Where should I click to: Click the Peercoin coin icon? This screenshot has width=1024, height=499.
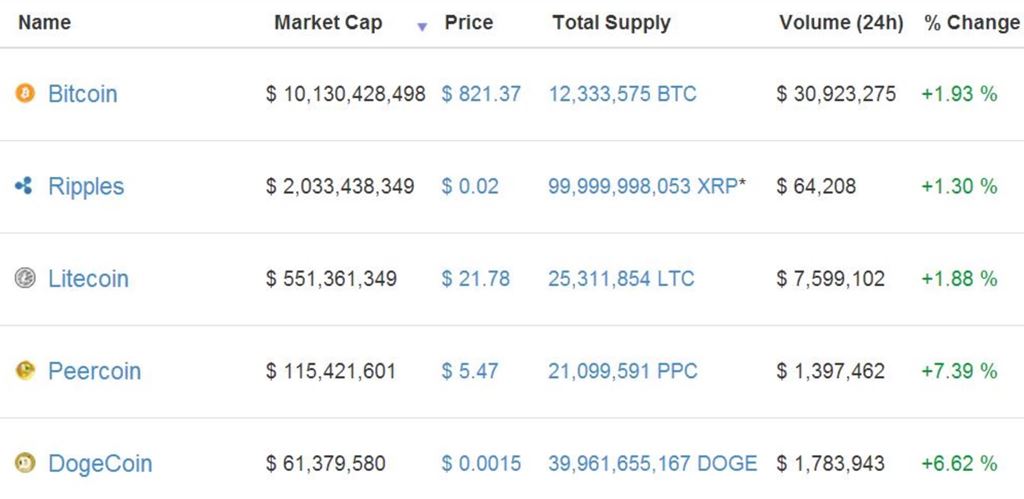coord(25,370)
